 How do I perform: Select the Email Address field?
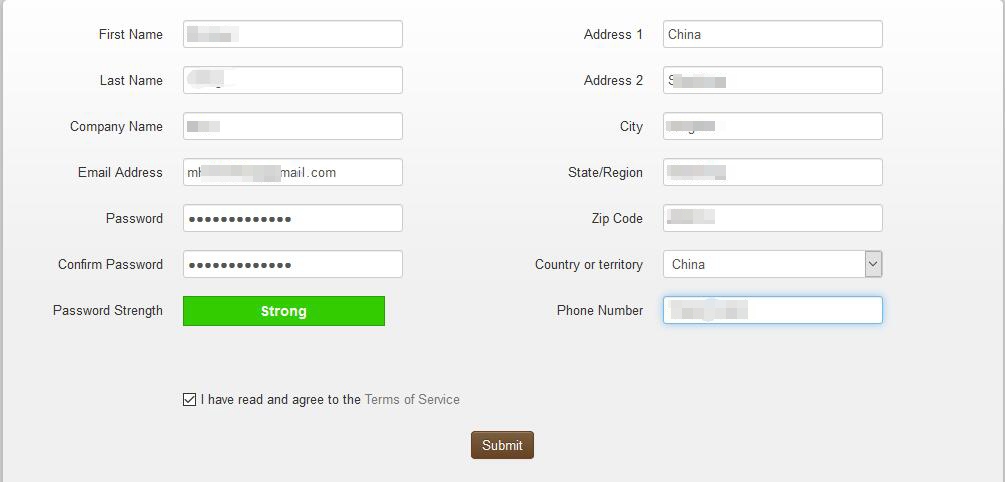(x=292, y=172)
